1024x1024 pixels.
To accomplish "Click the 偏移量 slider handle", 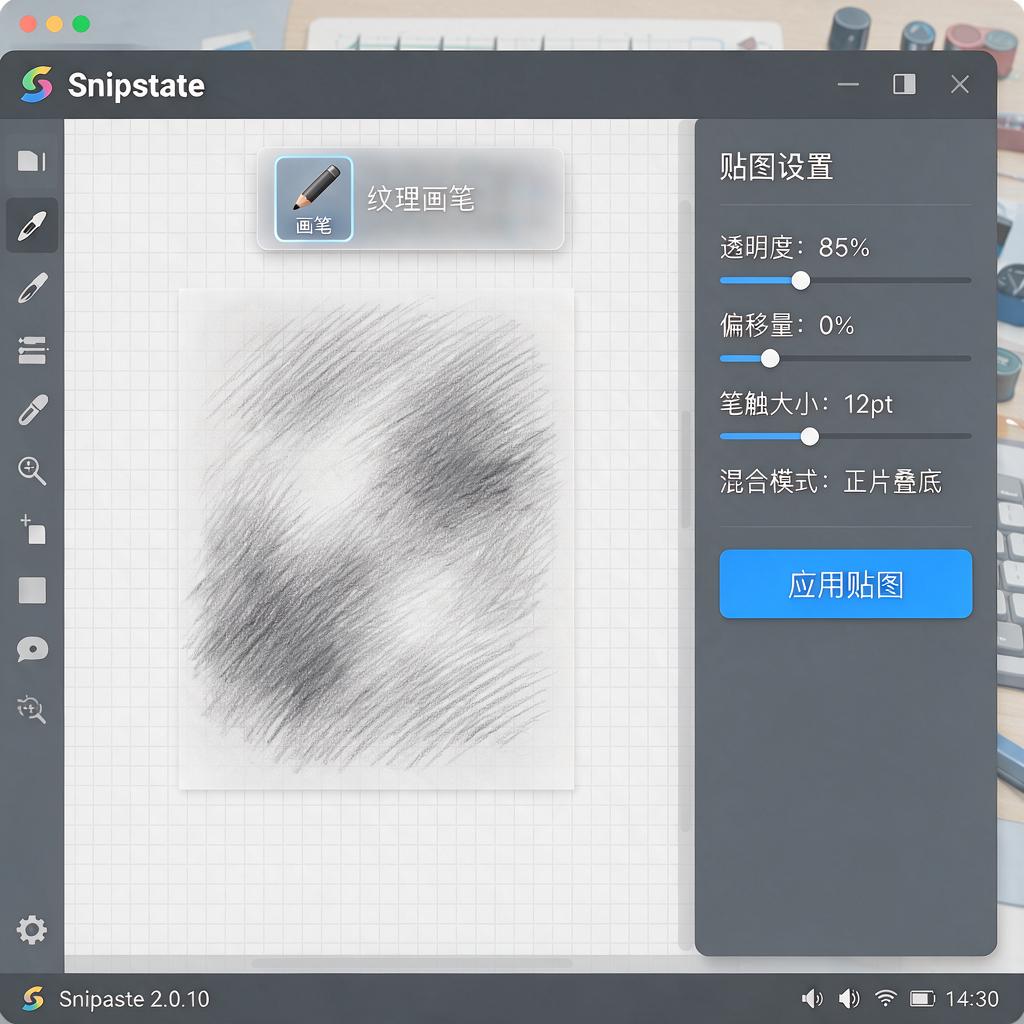I will [x=770, y=359].
